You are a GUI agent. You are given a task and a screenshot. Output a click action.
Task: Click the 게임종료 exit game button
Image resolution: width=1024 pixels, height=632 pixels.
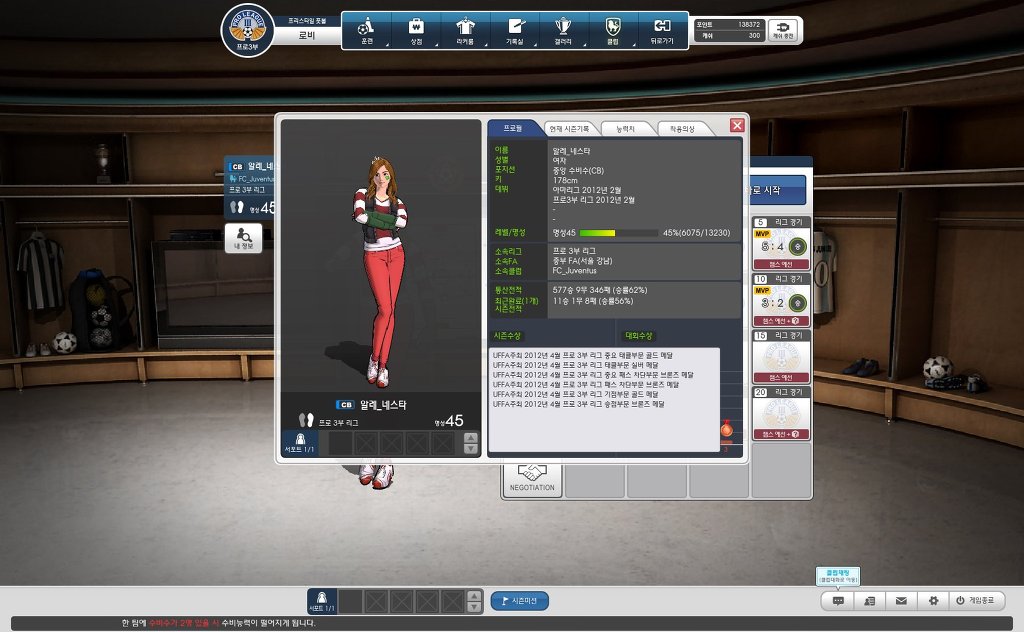[975, 601]
